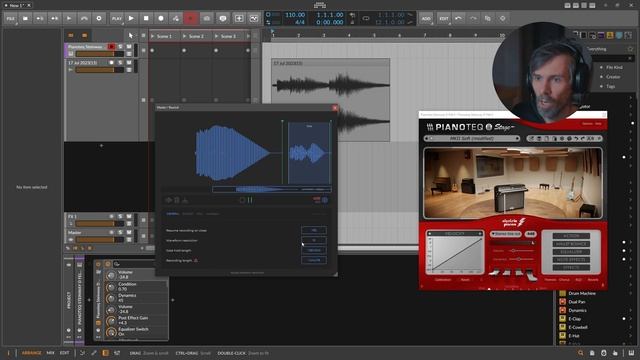Stop playback with the transport Stop button
This screenshot has height=360, width=640.
146,18
